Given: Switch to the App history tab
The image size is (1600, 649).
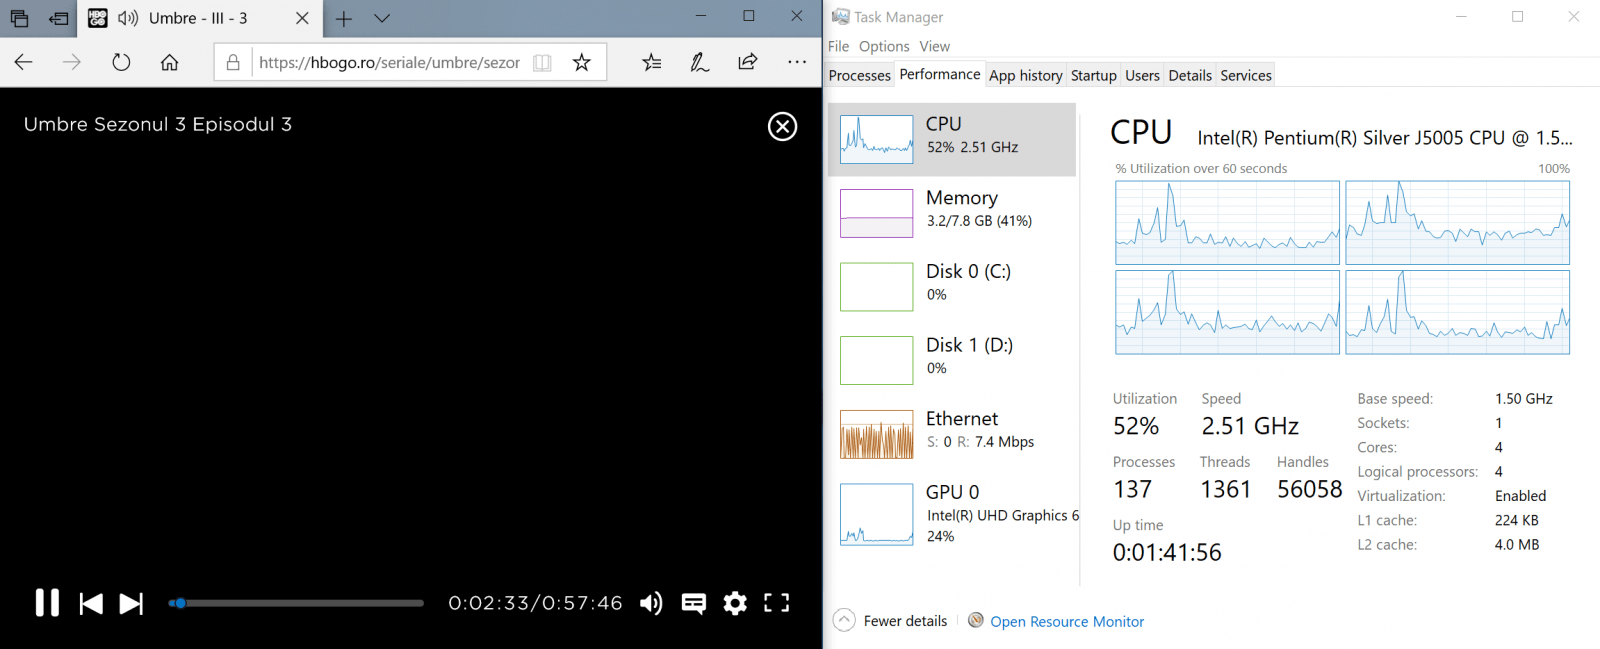Looking at the screenshot, I should tap(1025, 75).
